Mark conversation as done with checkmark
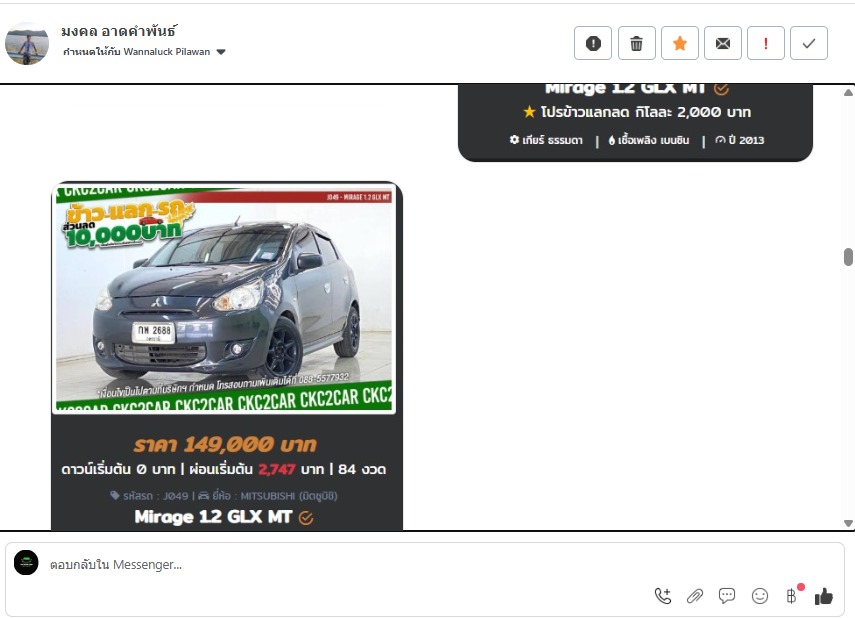 [809, 43]
